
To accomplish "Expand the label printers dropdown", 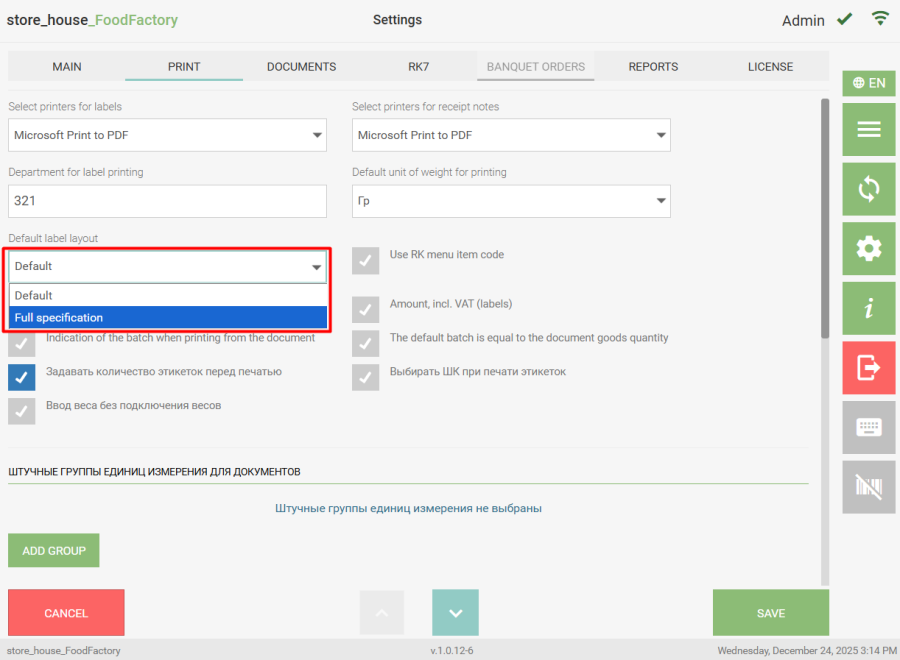I will pos(167,135).
